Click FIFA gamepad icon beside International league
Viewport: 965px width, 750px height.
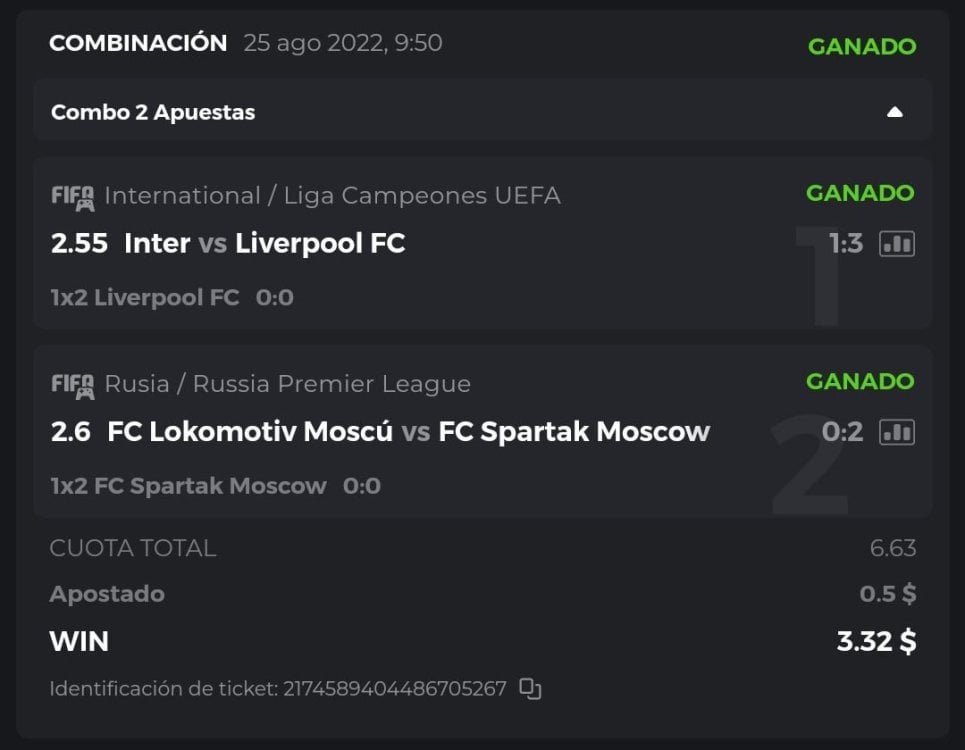[73, 196]
